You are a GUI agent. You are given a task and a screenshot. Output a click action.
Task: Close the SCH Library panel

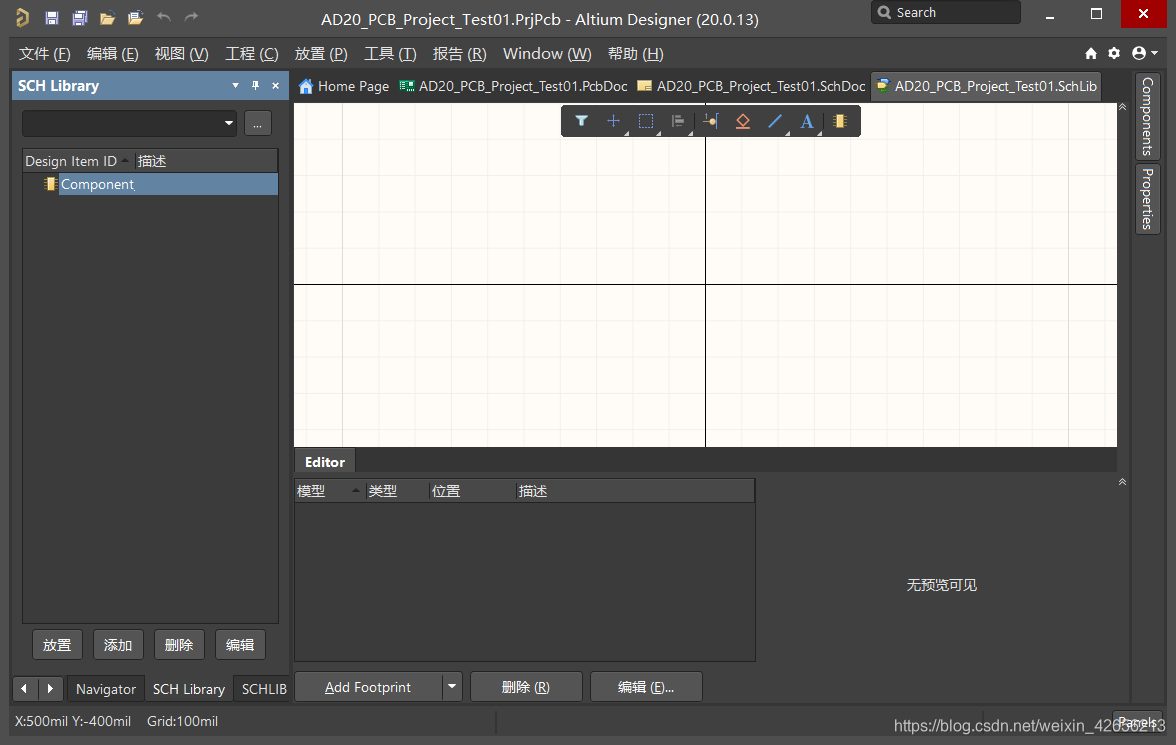coord(275,86)
